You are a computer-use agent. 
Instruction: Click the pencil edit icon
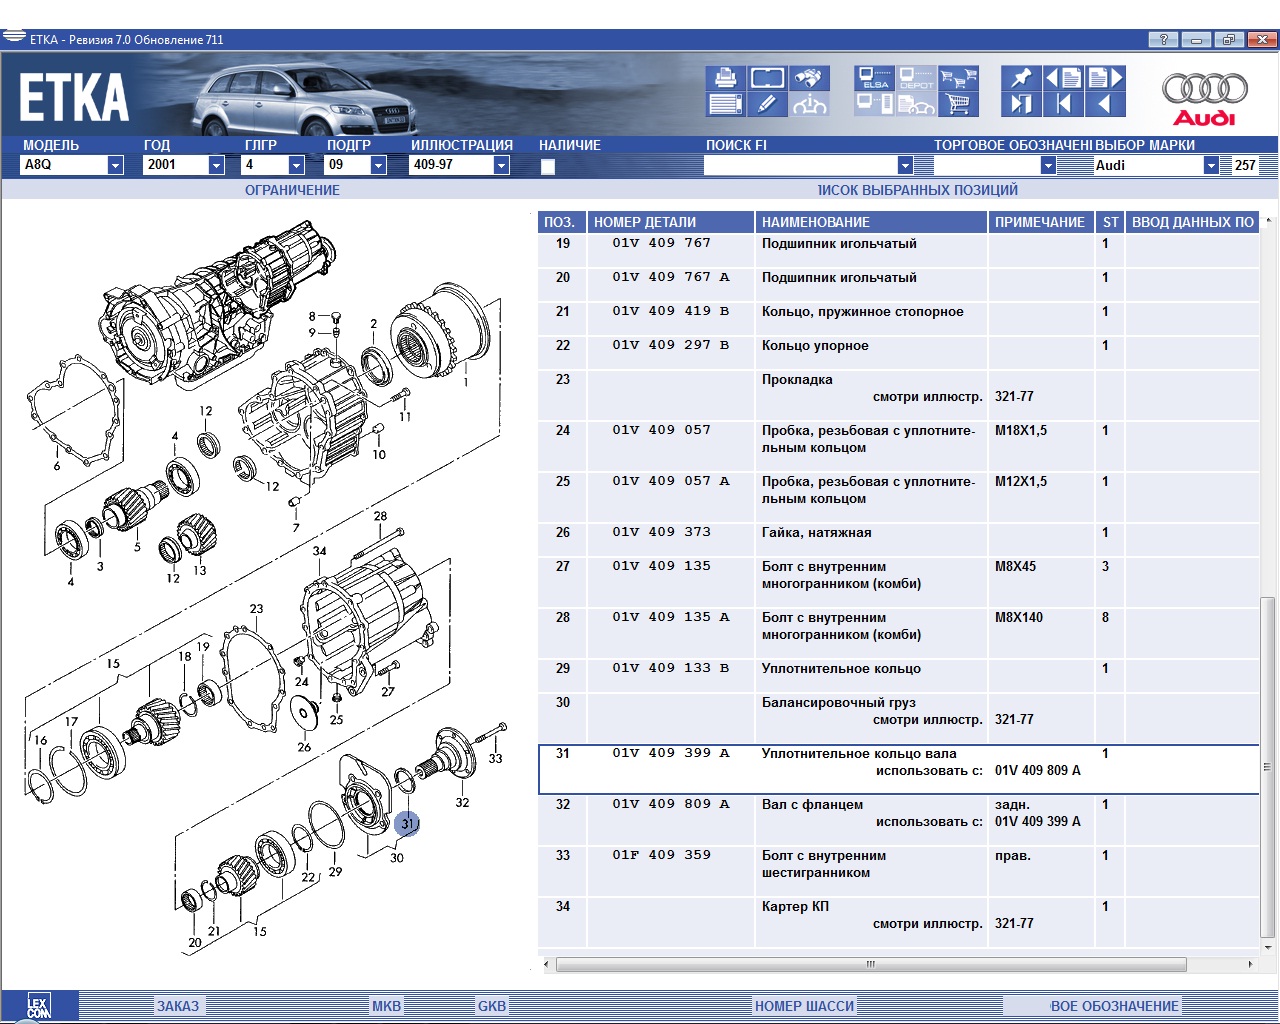767,104
